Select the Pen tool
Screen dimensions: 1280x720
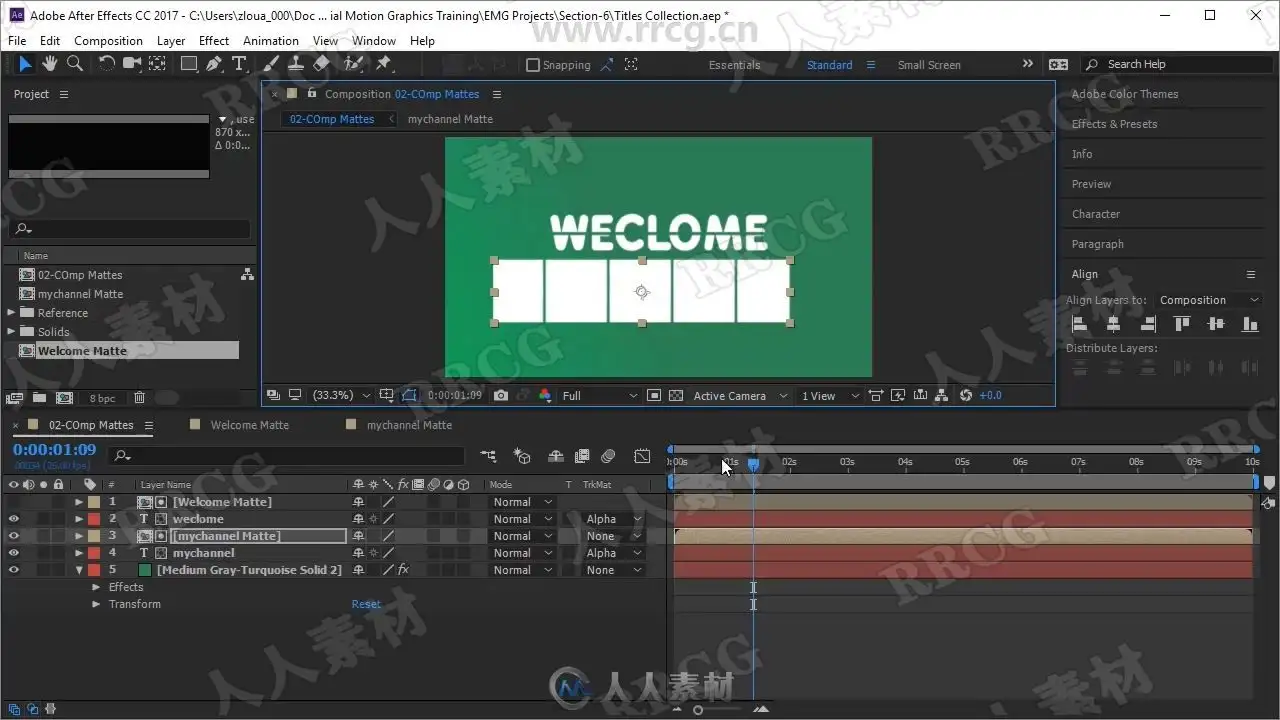point(214,64)
